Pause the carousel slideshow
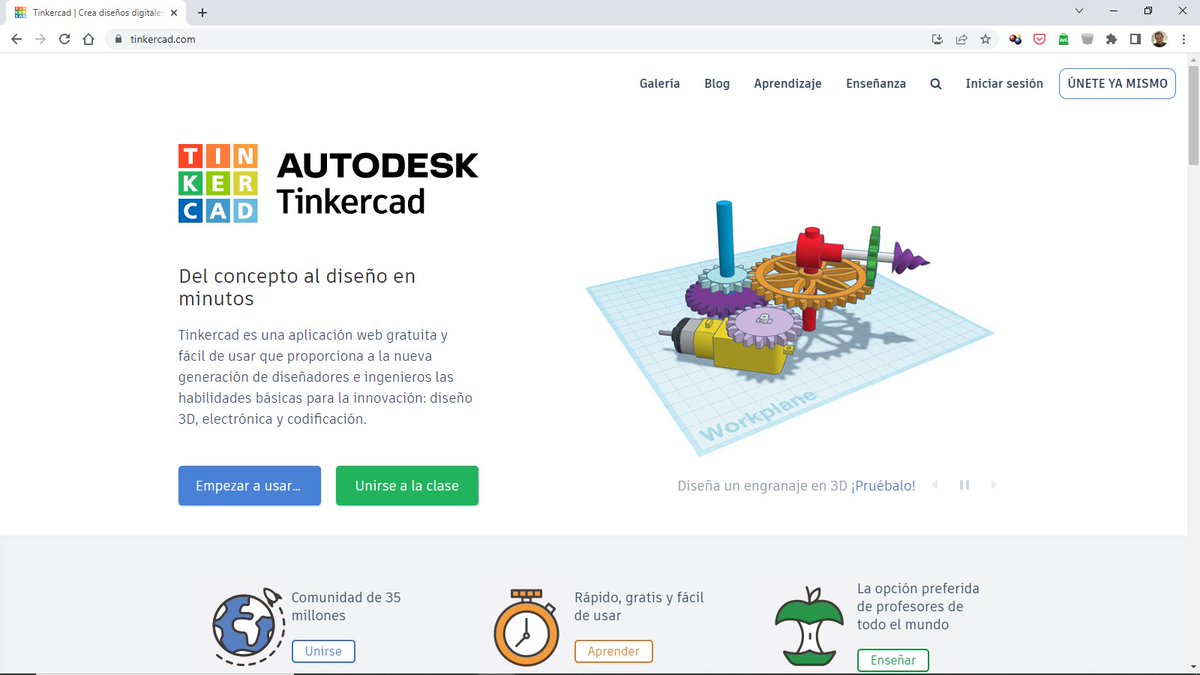1200x675 pixels. coord(965,485)
